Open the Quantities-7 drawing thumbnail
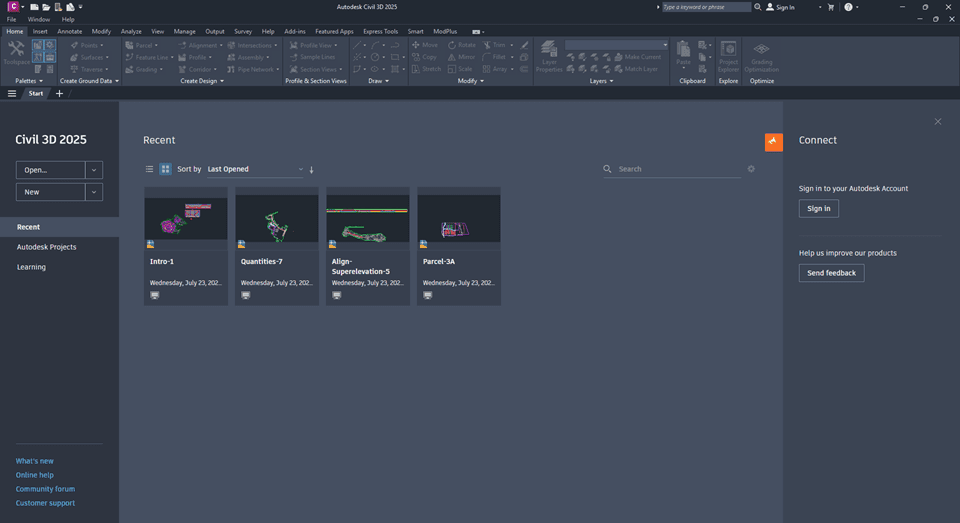This screenshot has height=523, width=960. tap(276, 218)
